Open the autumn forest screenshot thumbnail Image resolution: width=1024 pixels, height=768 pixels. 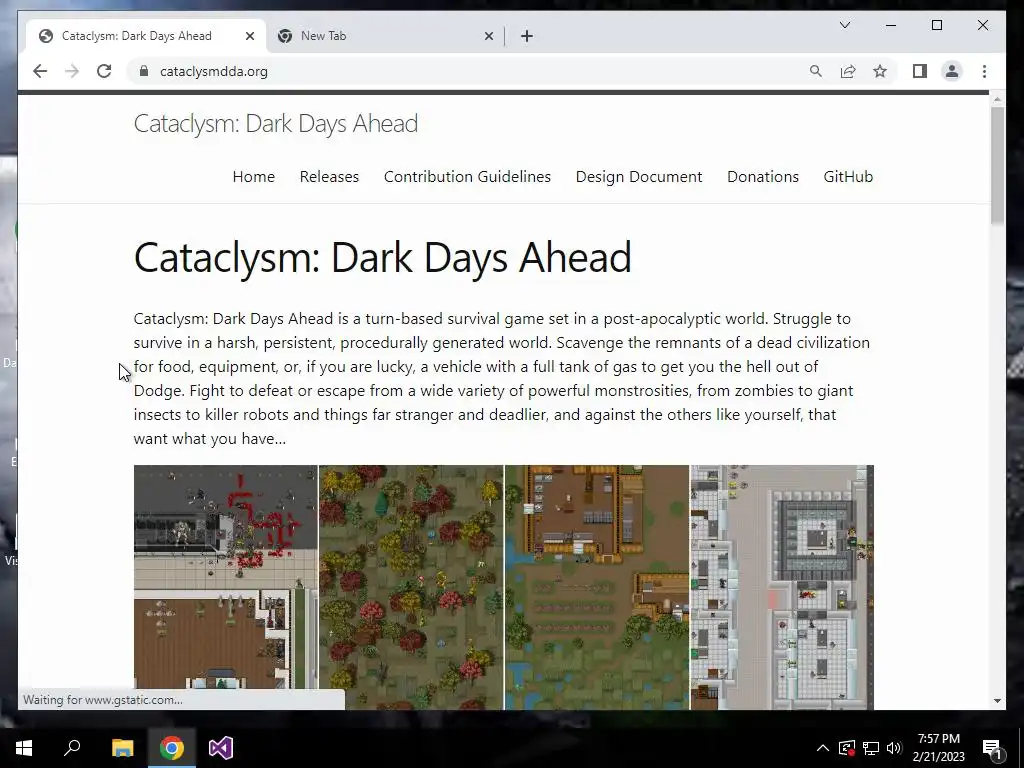click(x=411, y=587)
